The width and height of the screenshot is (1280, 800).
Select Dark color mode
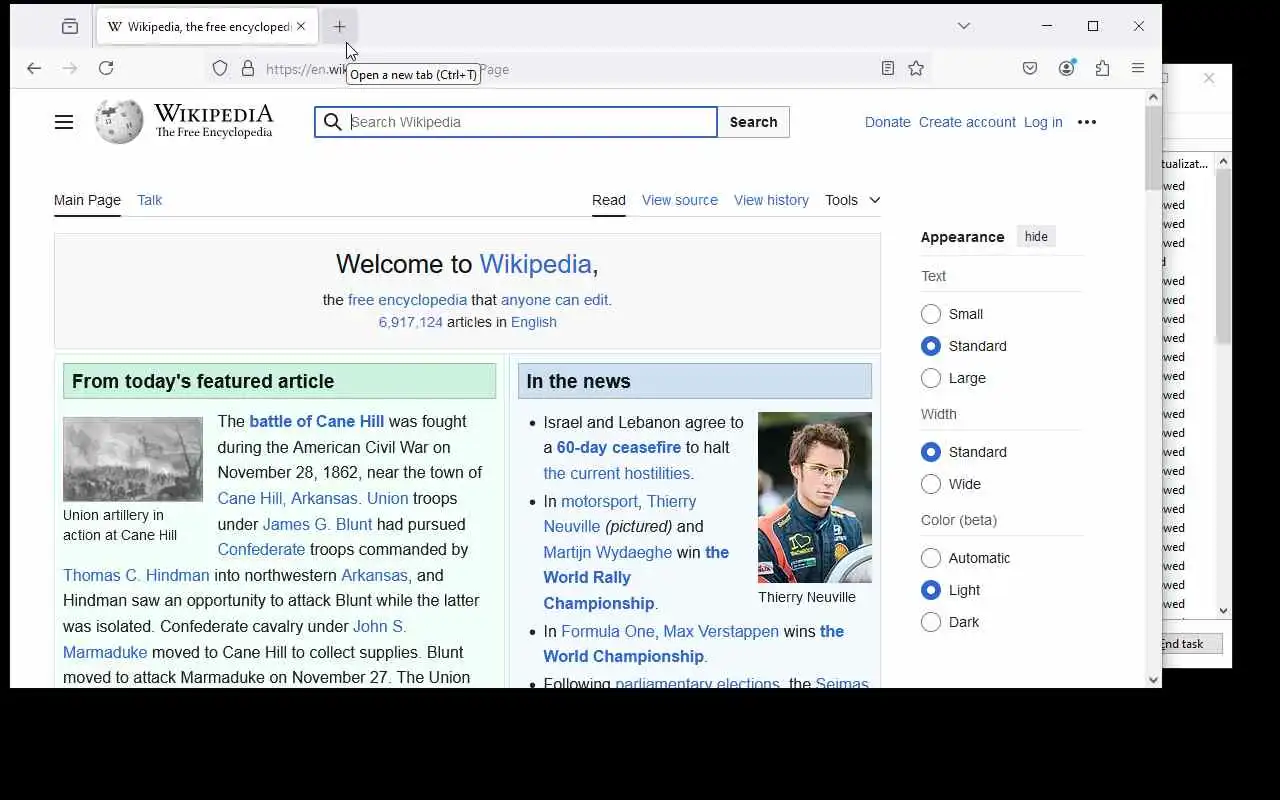(931, 622)
